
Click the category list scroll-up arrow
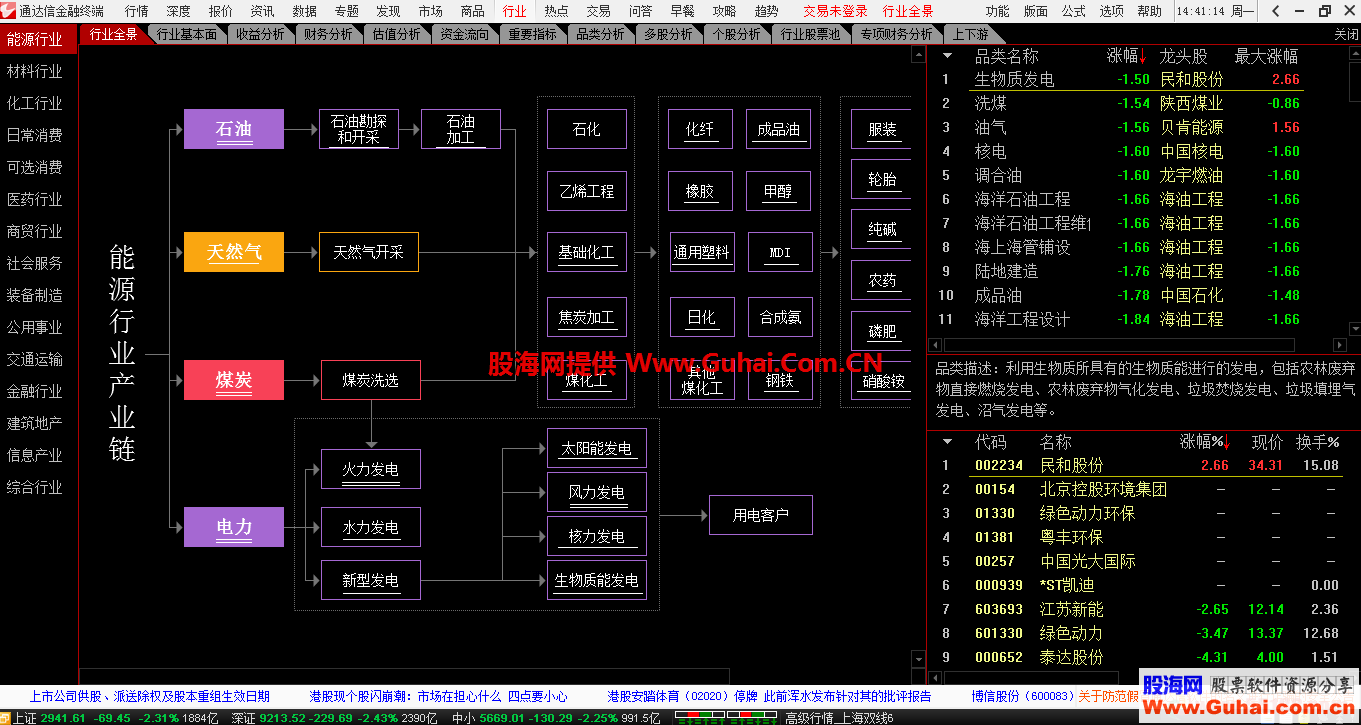pos(1354,54)
